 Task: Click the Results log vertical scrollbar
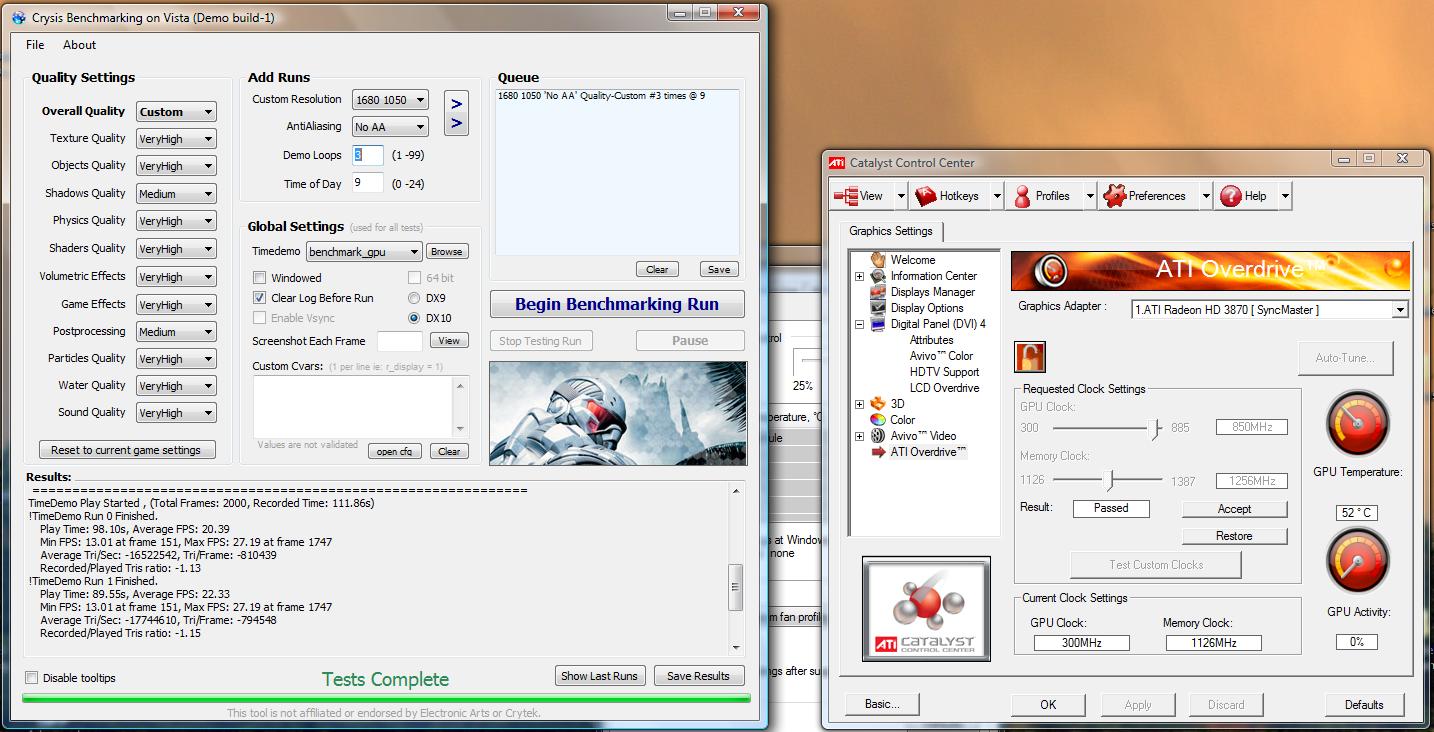tap(737, 569)
